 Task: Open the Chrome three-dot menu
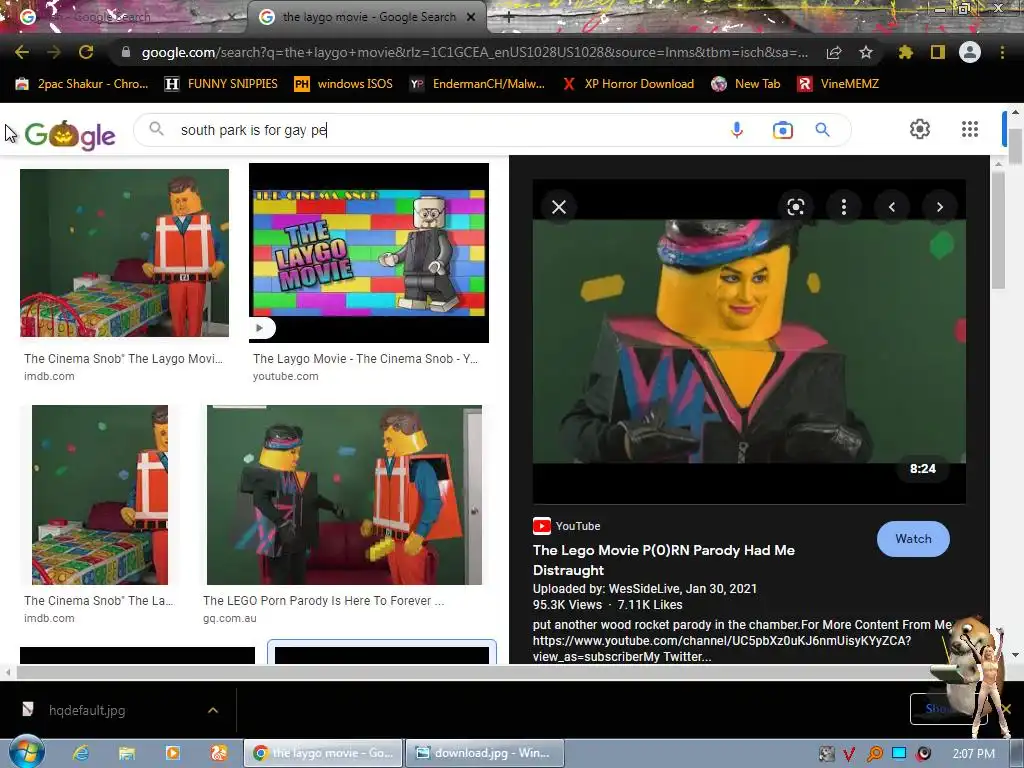point(1002,52)
